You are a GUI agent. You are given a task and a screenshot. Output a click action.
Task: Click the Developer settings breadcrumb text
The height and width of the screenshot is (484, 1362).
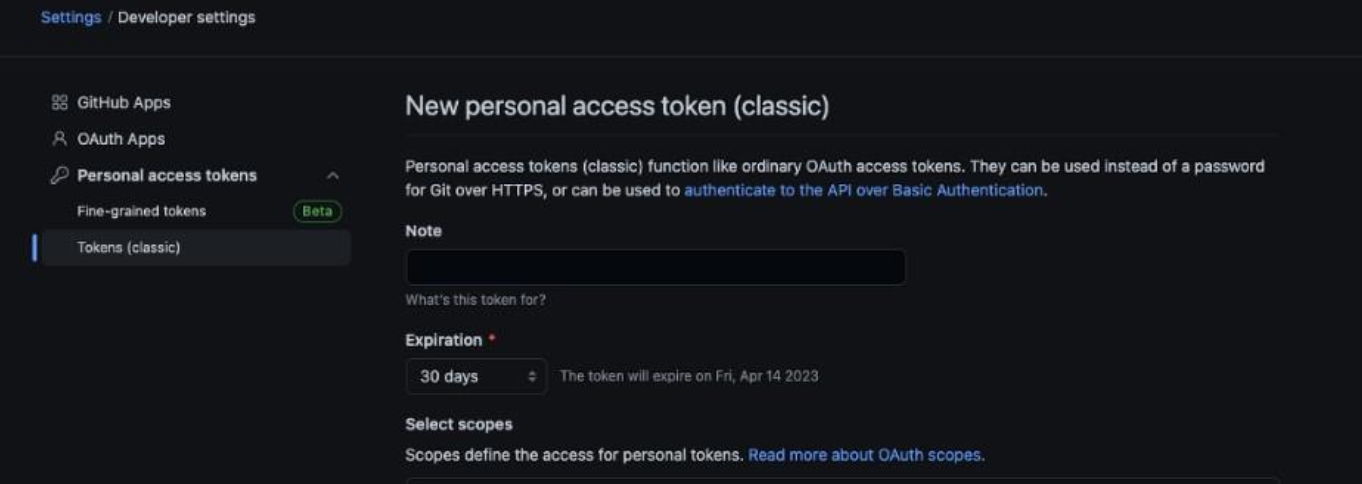(x=186, y=17)
